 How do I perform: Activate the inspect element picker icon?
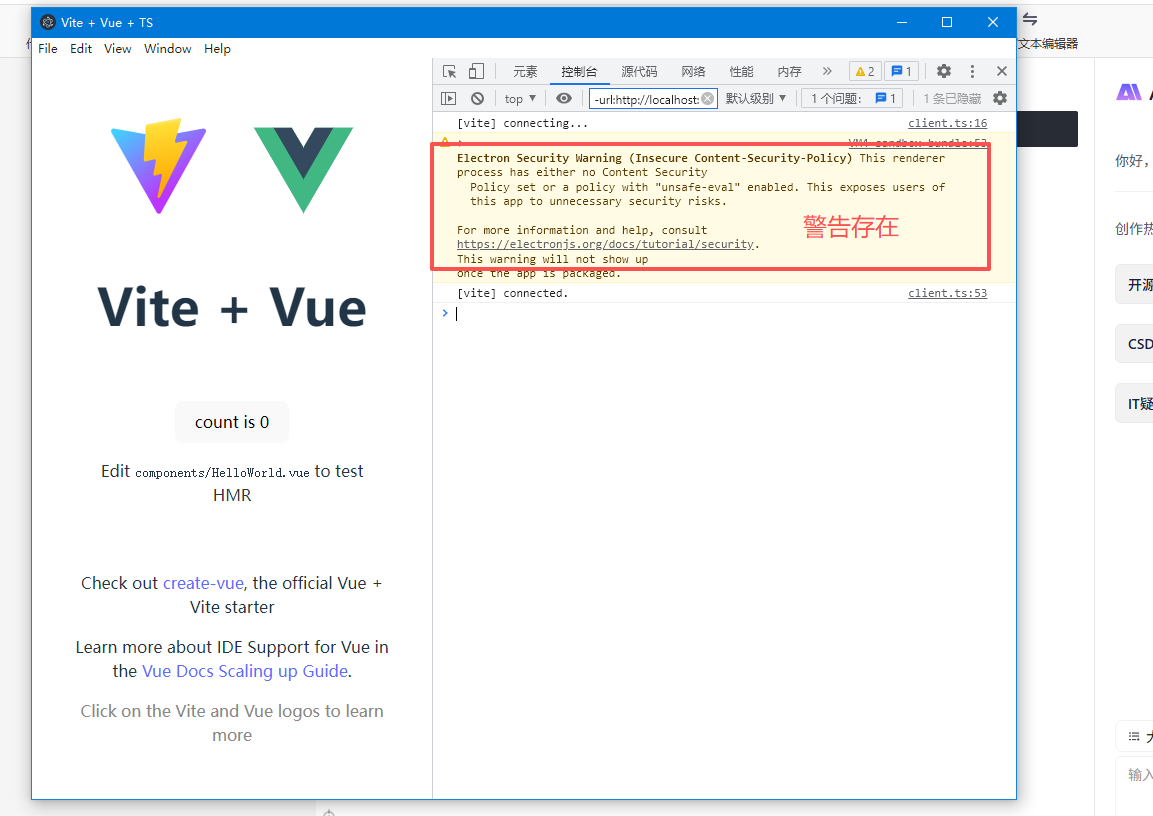point(449,71)
